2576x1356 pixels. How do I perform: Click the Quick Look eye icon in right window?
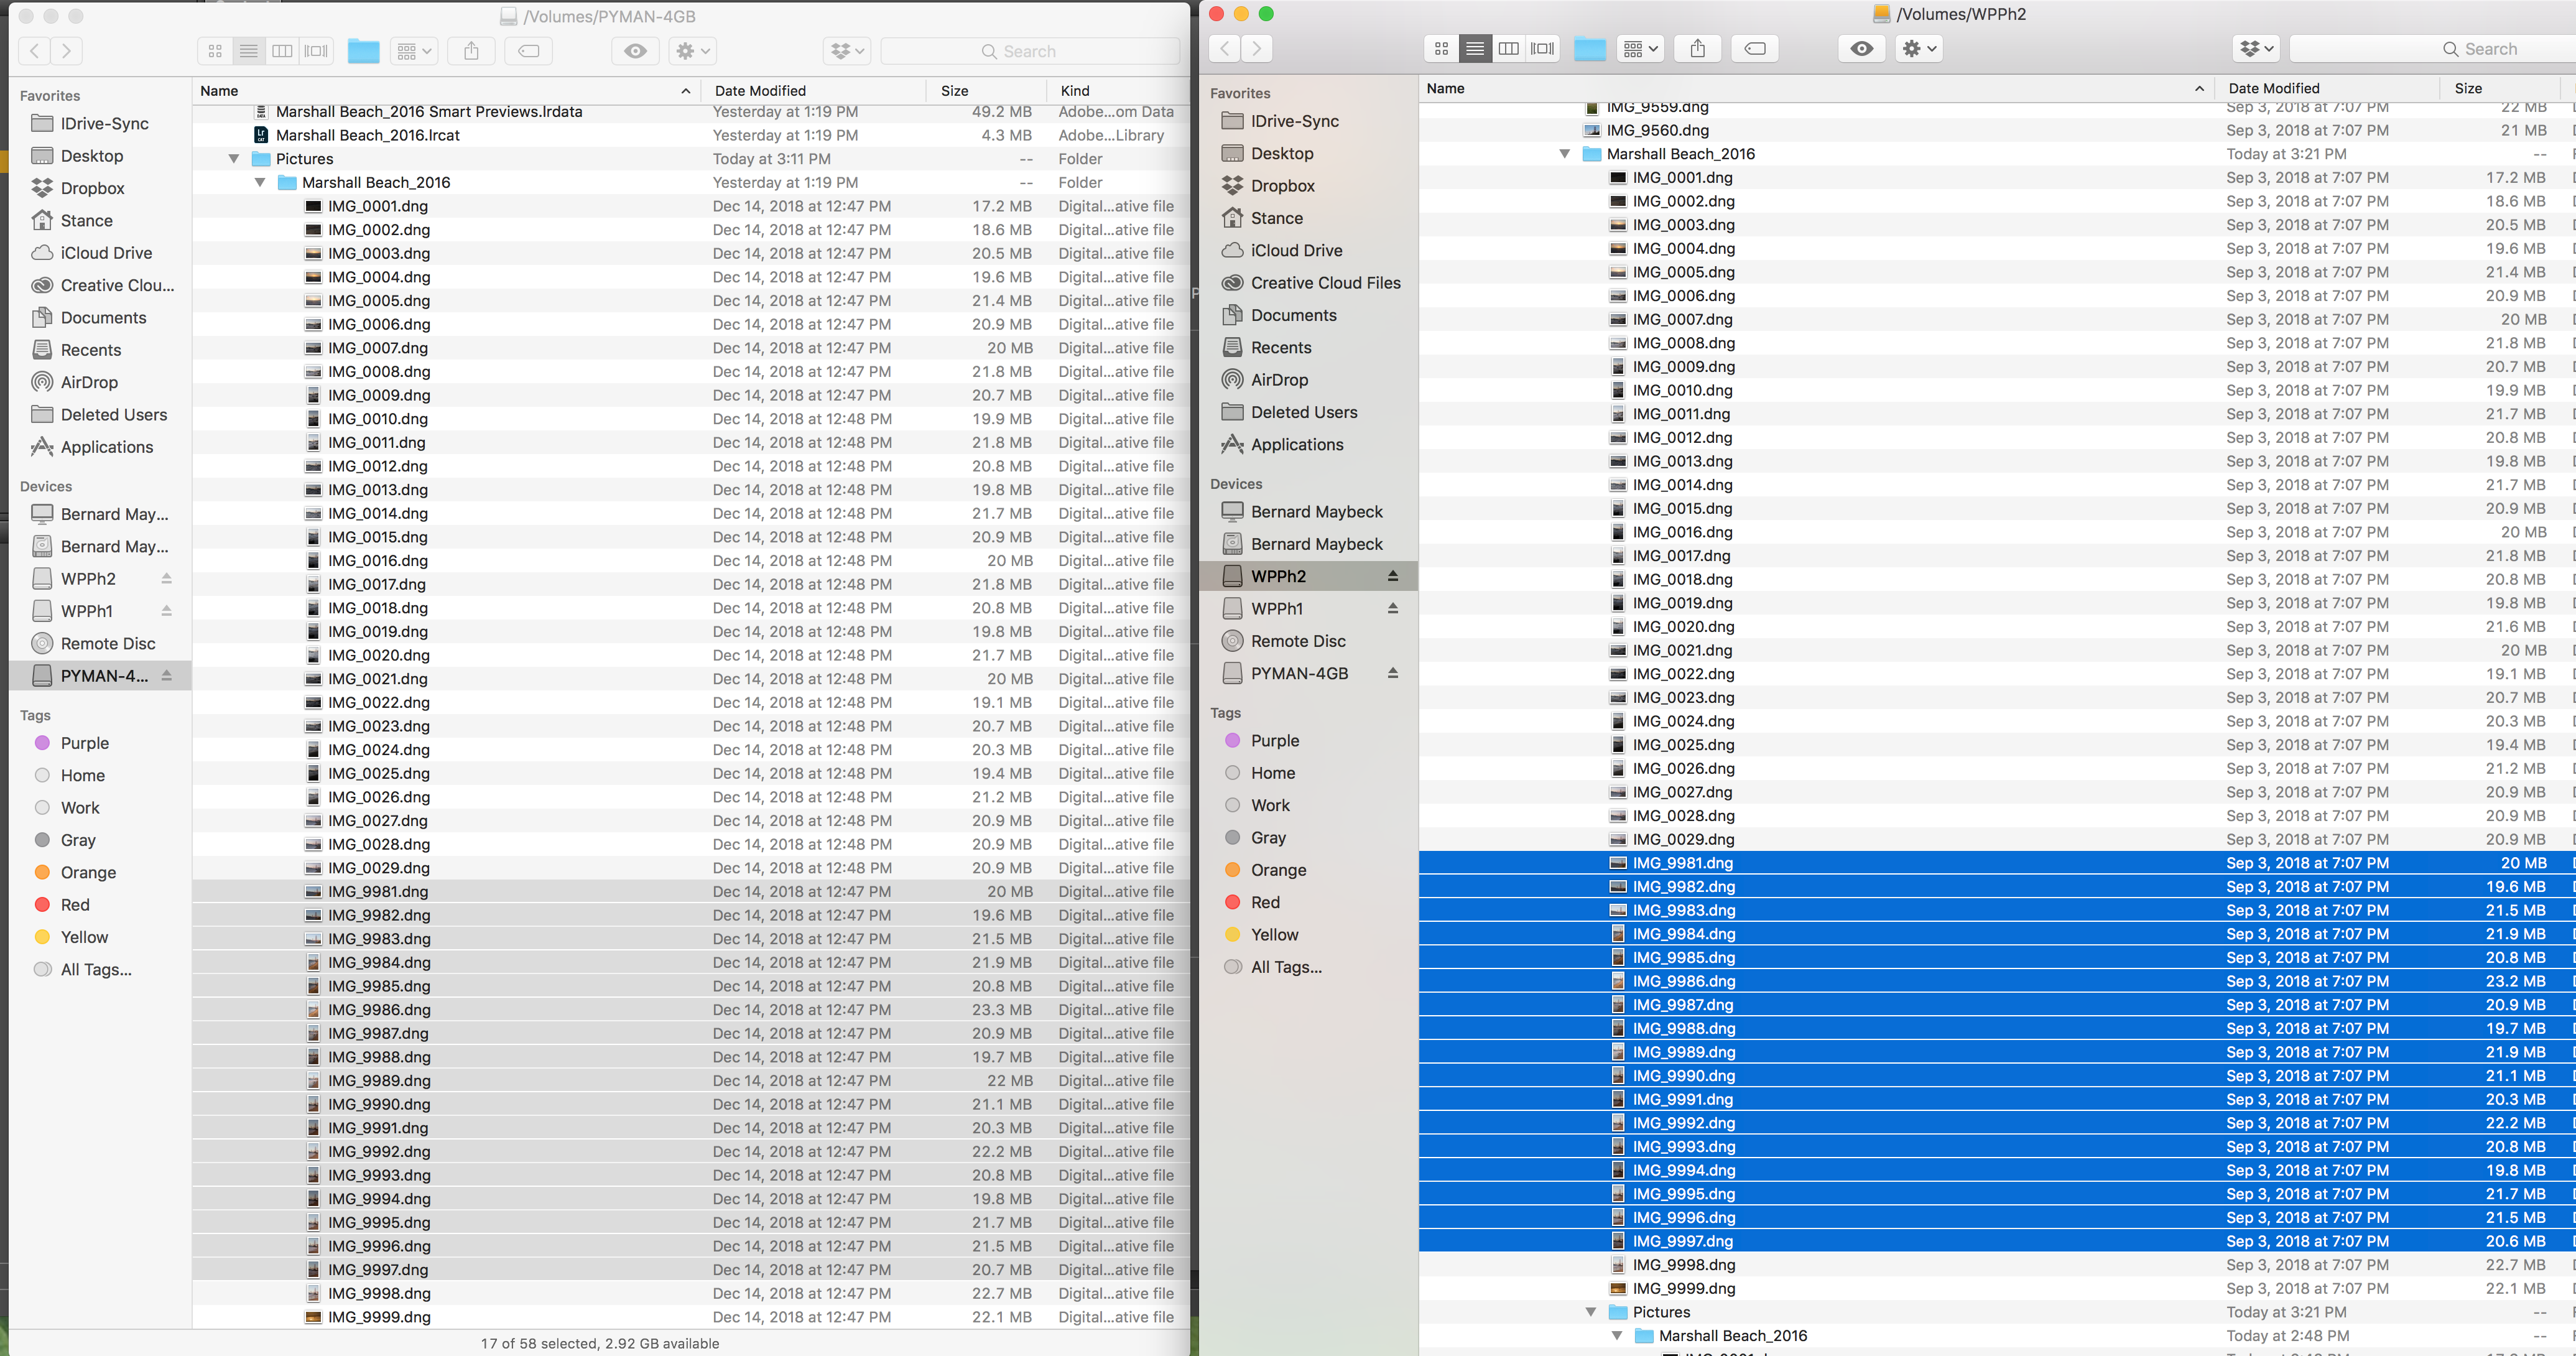(x=1861, y=48)
